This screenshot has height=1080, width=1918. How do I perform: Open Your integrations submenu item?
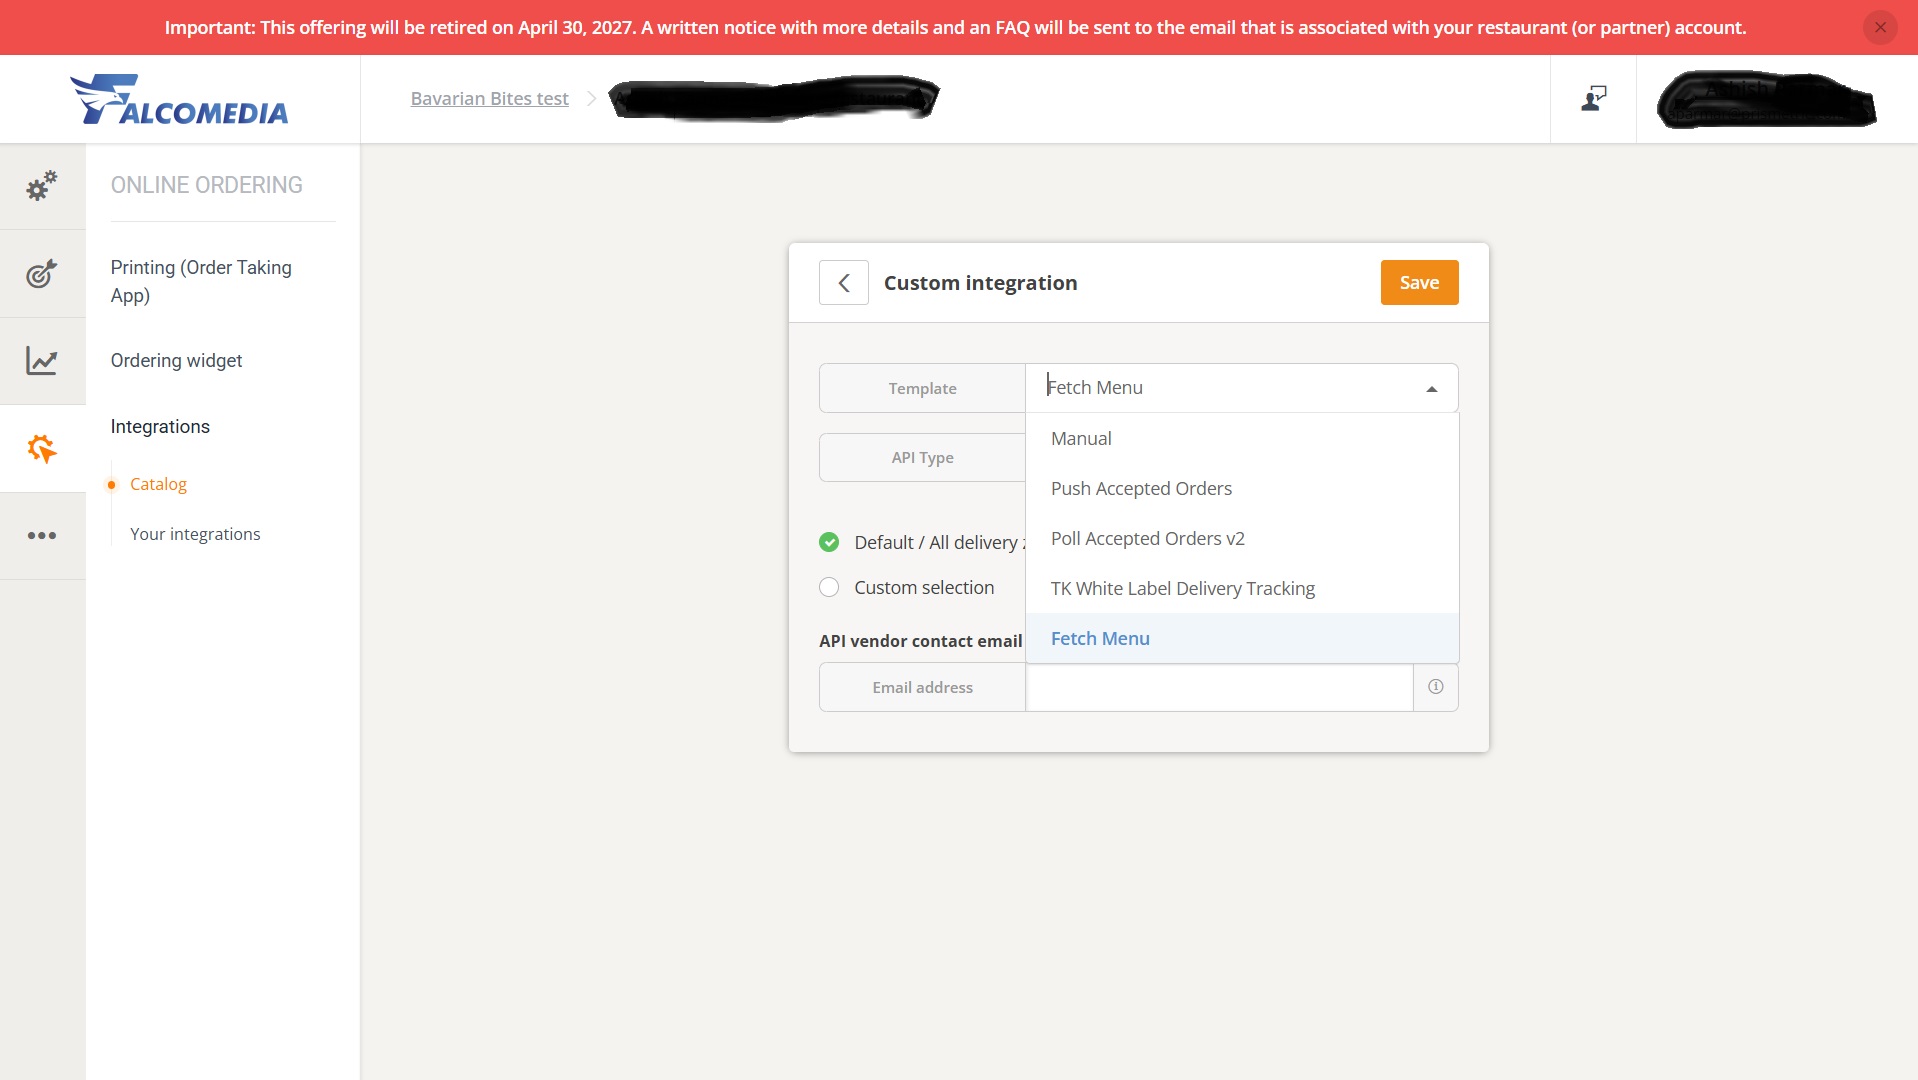195,534
